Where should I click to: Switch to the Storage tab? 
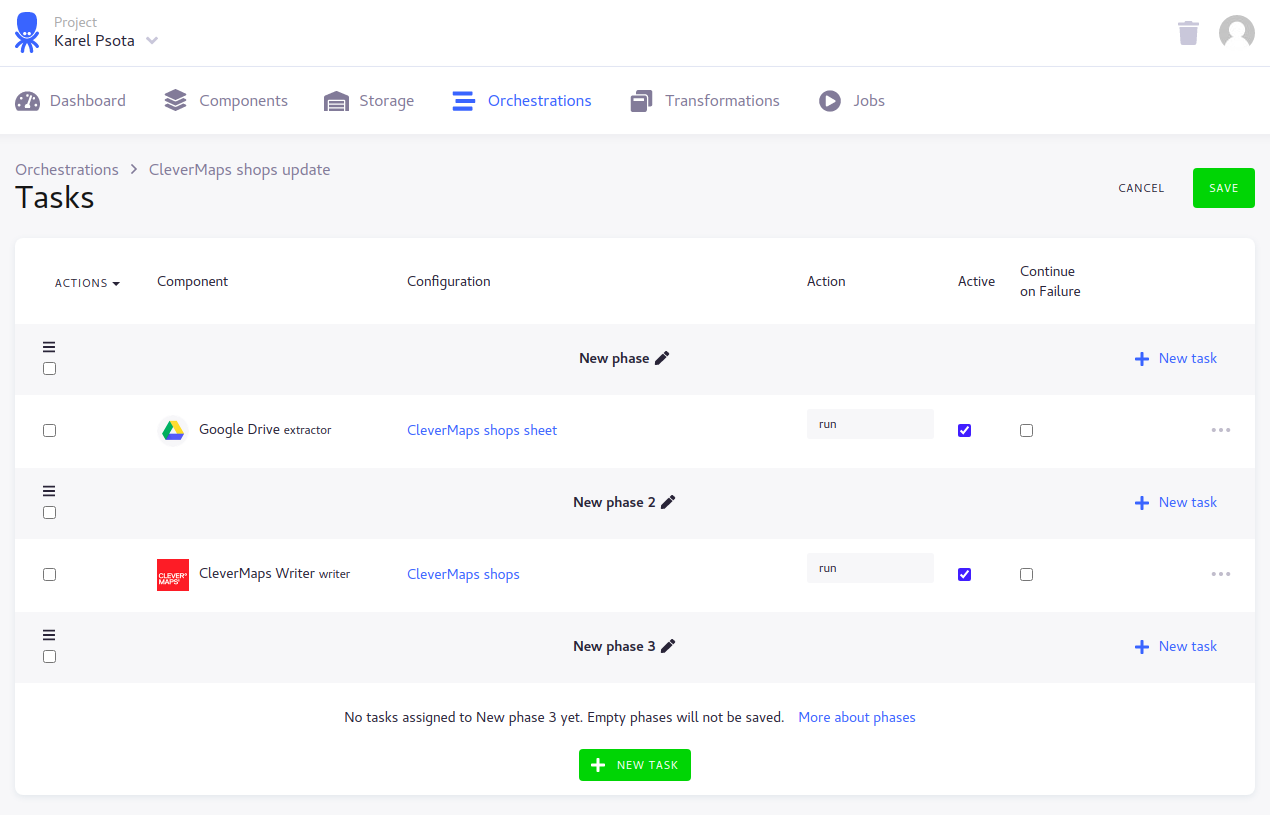[x=369, y=101]
